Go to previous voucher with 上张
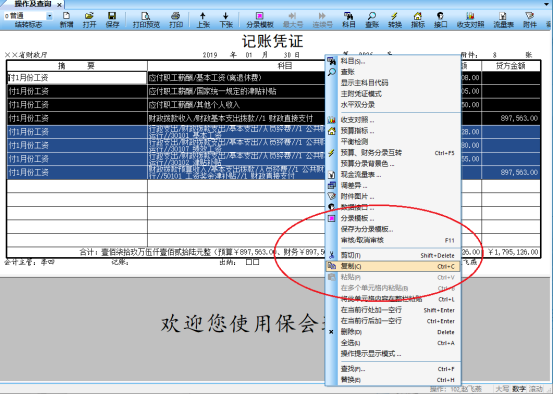 203,20
